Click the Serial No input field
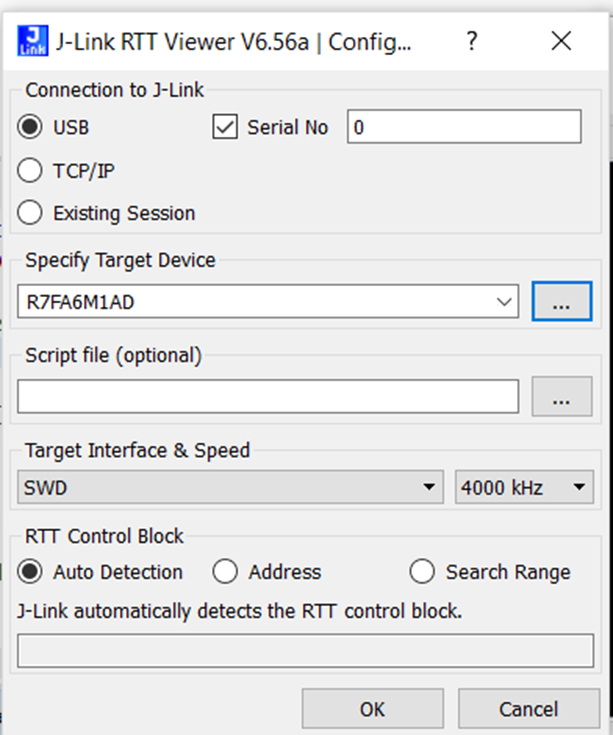Viewport: 613px width, 735px height. 464,127
